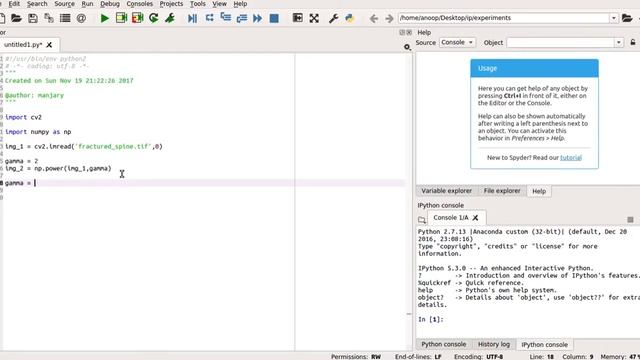The image size is (640, 360).
Task: Open the Edit menu
Action: (14, 4)
